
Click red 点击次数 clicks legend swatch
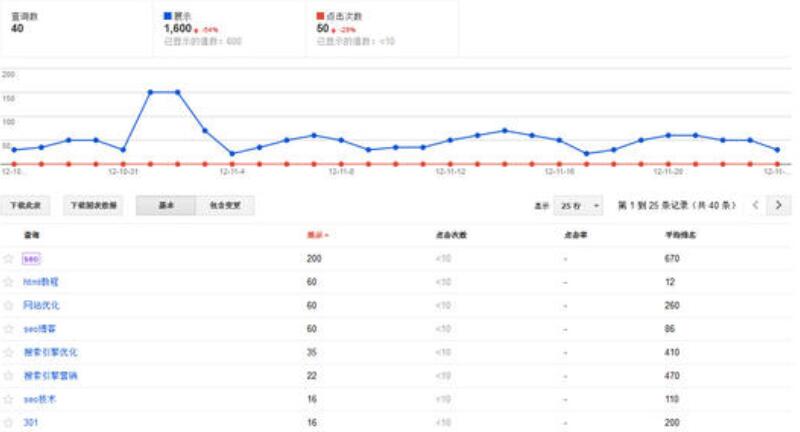click(320, 16)
